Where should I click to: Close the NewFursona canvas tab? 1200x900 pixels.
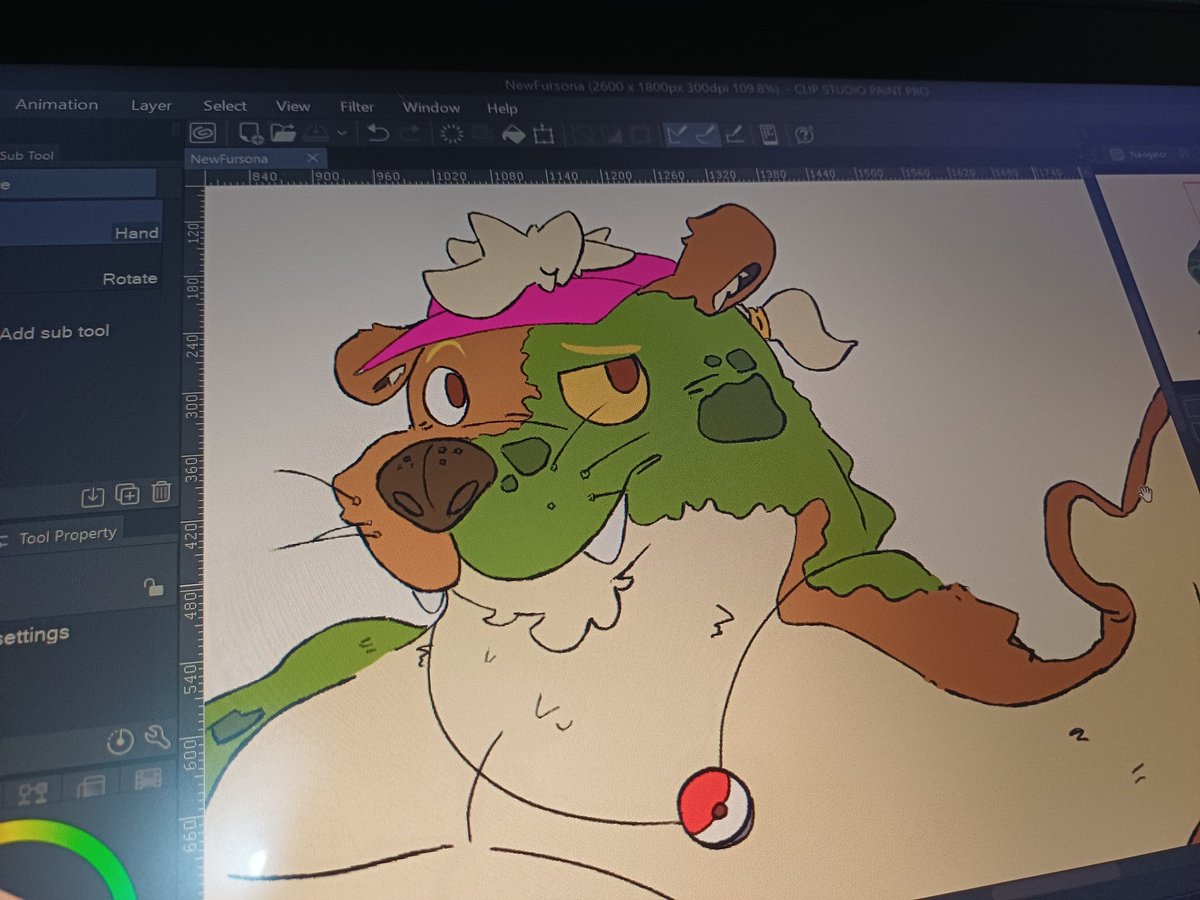[x=313, y=158]
